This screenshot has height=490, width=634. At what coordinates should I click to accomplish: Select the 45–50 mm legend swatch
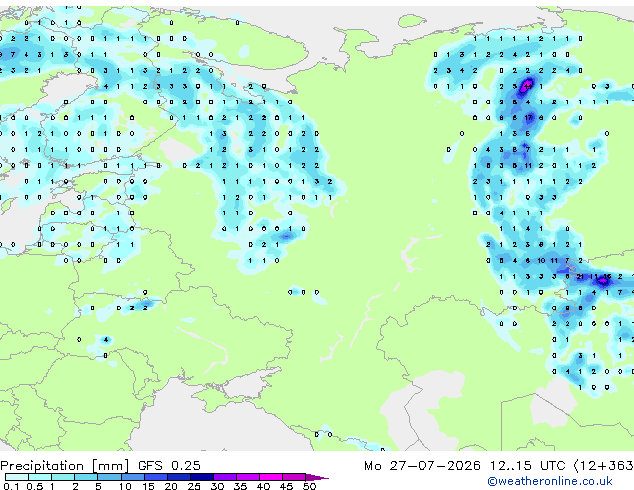pos(294,477)
